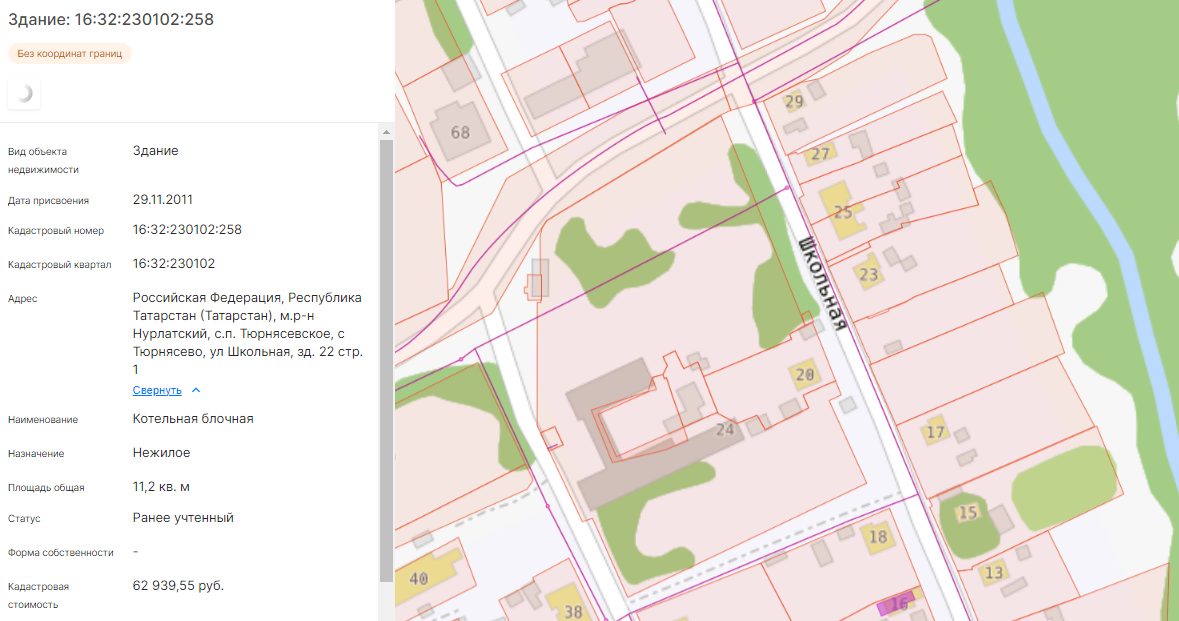Click the purple highlighted building 16

896,603
